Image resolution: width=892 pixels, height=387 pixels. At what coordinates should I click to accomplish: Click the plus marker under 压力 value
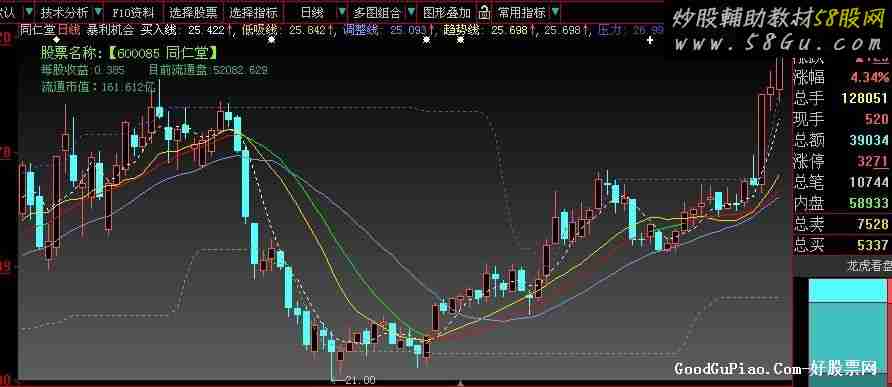click(x=651, y=40)
